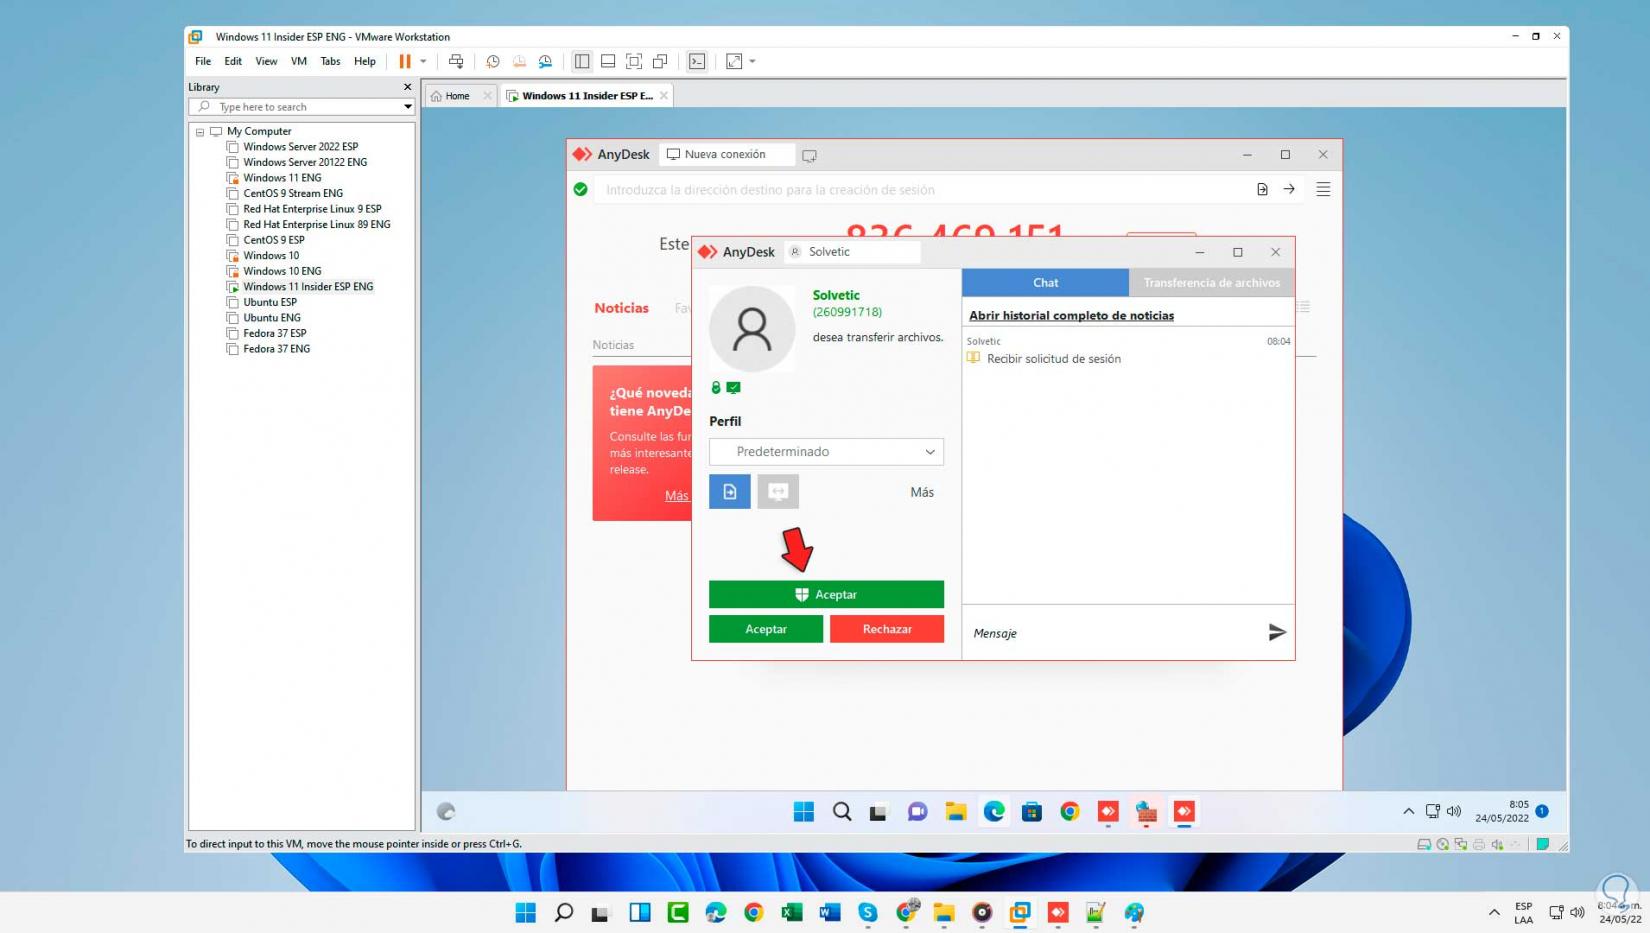This screenshot has width=1650, height=933.
Task: Open Search in the guest taskbar
Action: pos(842,811)
